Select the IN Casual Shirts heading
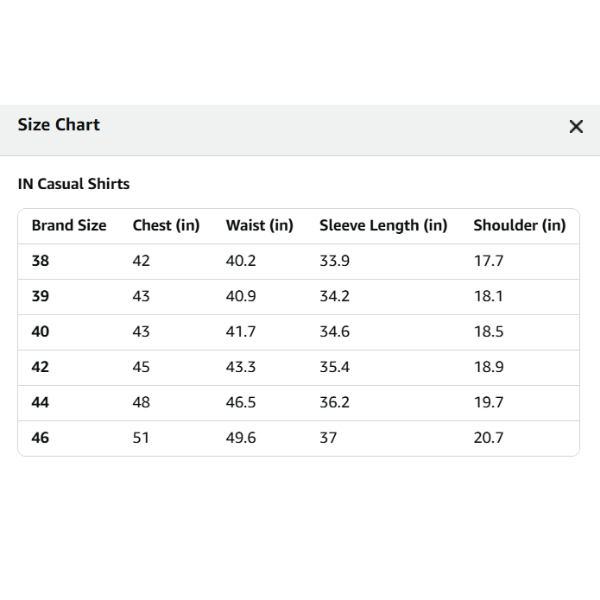 (x=74, y=184)
